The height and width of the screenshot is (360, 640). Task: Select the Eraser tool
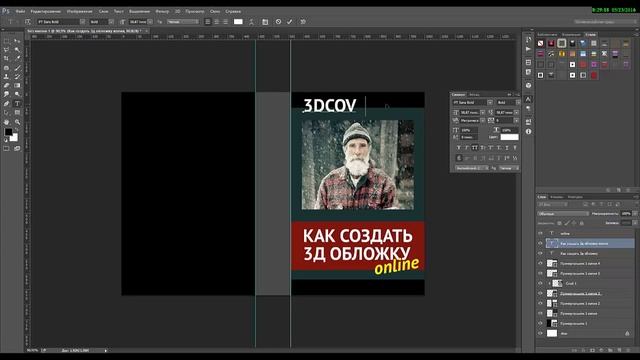coord(7,86)
